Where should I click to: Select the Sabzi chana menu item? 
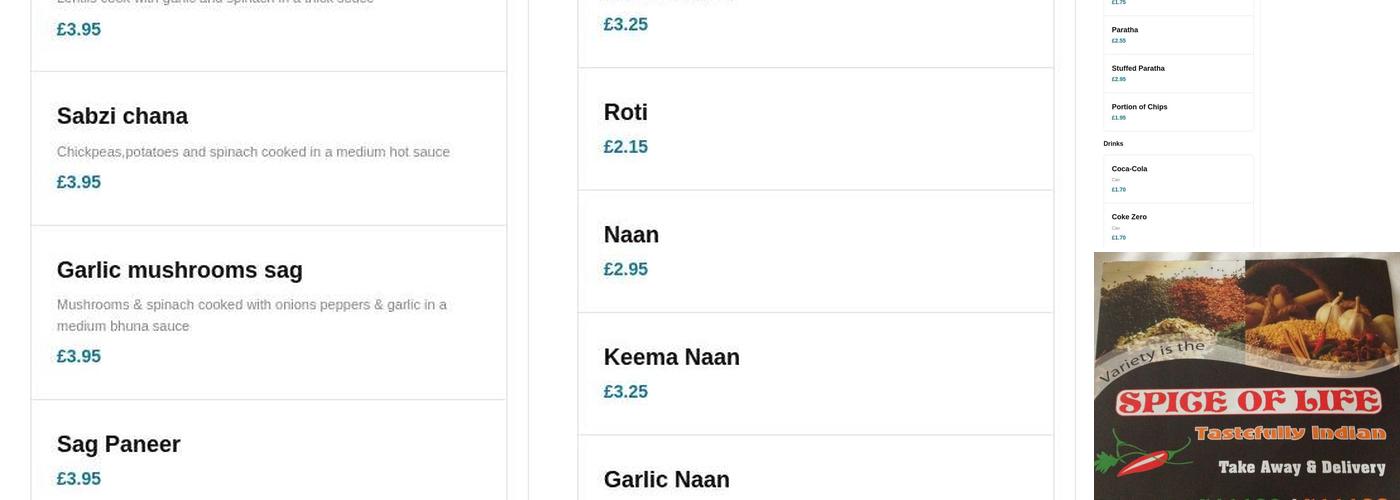click(x=122, y=117)
